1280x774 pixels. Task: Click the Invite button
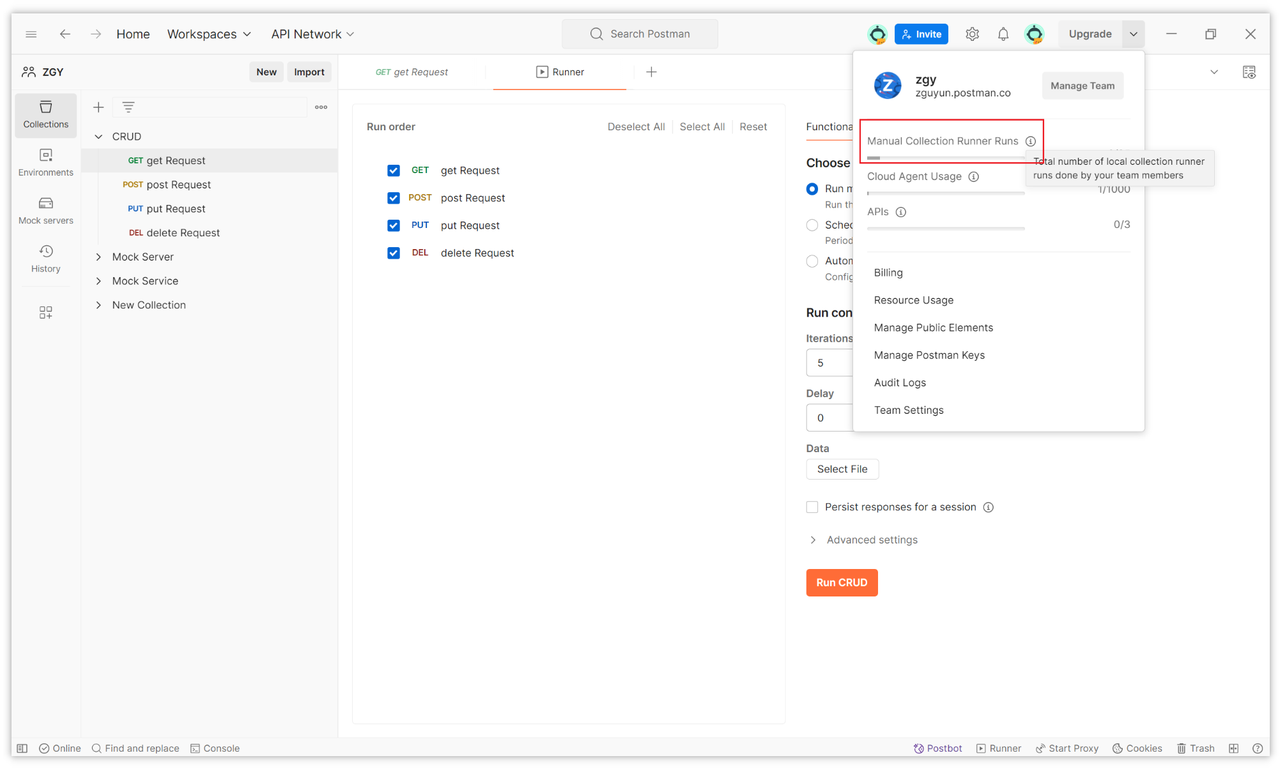click(x=921, y=34)
